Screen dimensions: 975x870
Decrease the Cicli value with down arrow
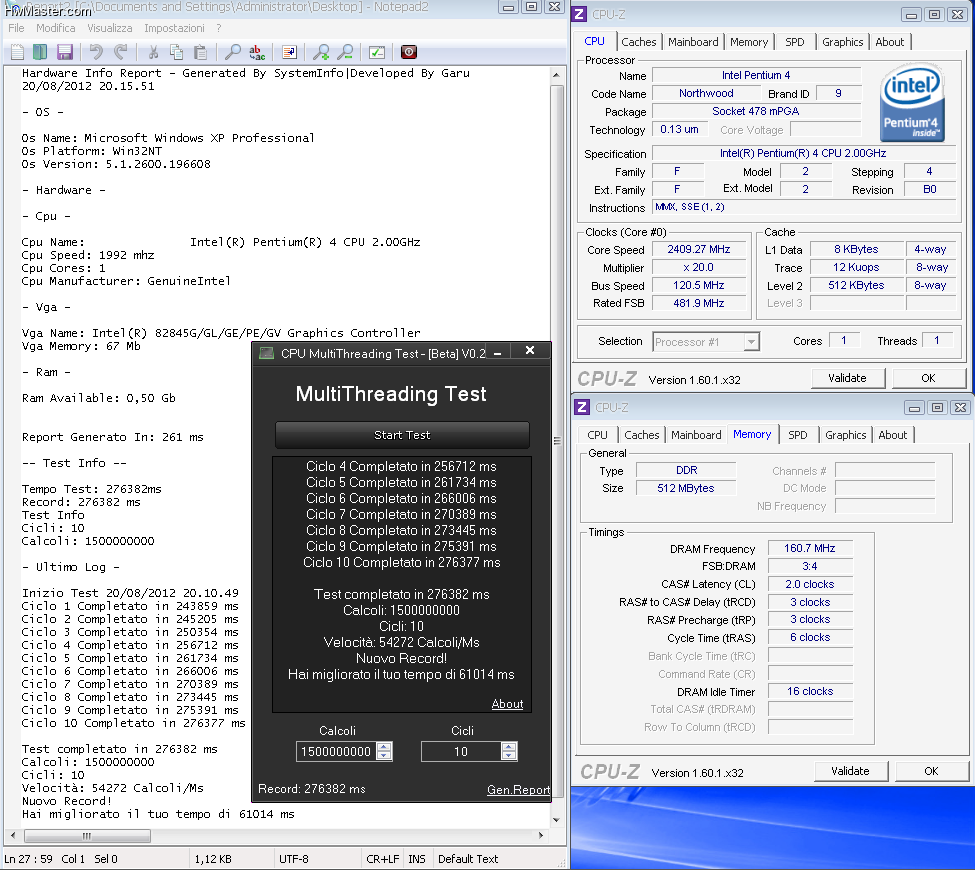(x=509, y=756)
